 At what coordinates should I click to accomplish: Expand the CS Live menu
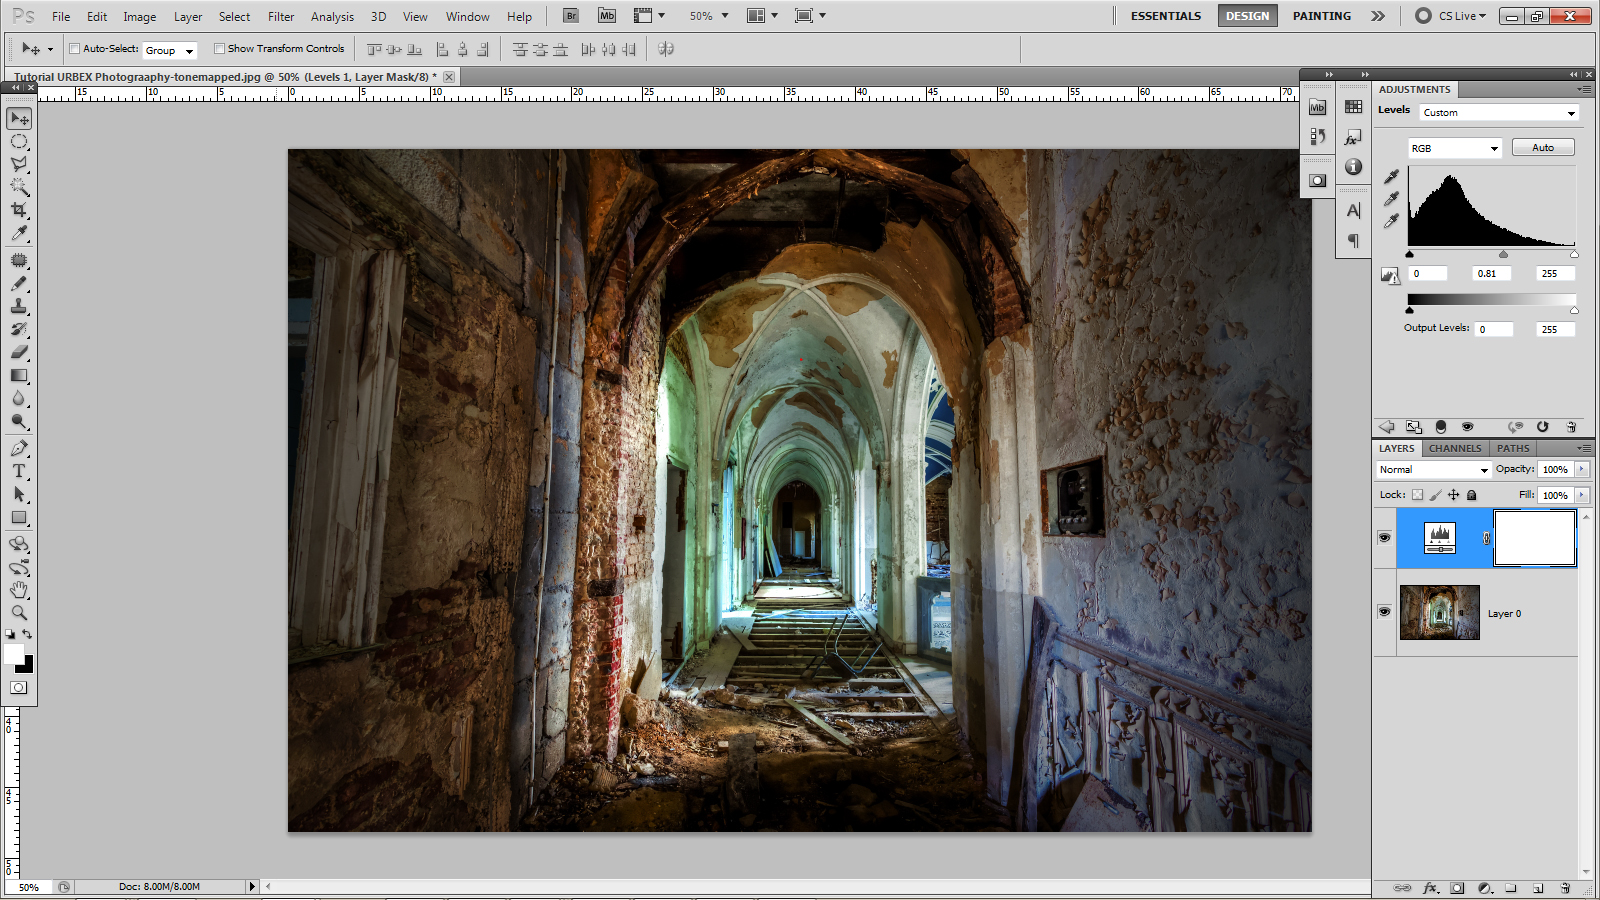coord(1451,16)
